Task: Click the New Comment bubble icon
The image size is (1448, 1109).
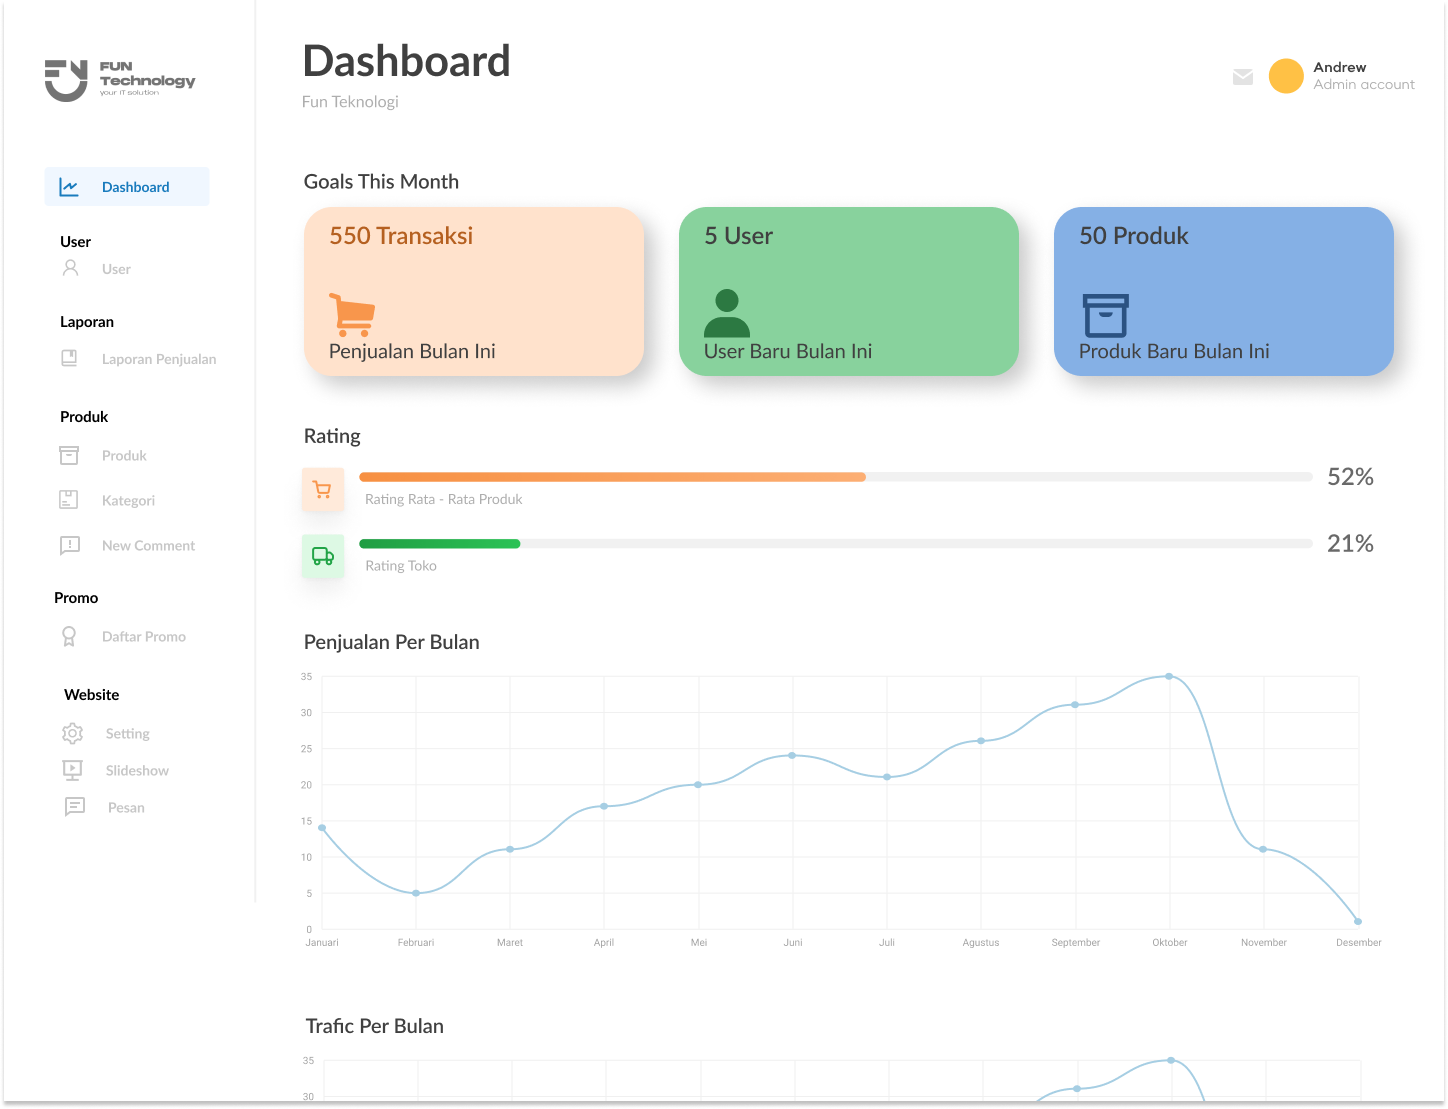Action: [70, 545]
